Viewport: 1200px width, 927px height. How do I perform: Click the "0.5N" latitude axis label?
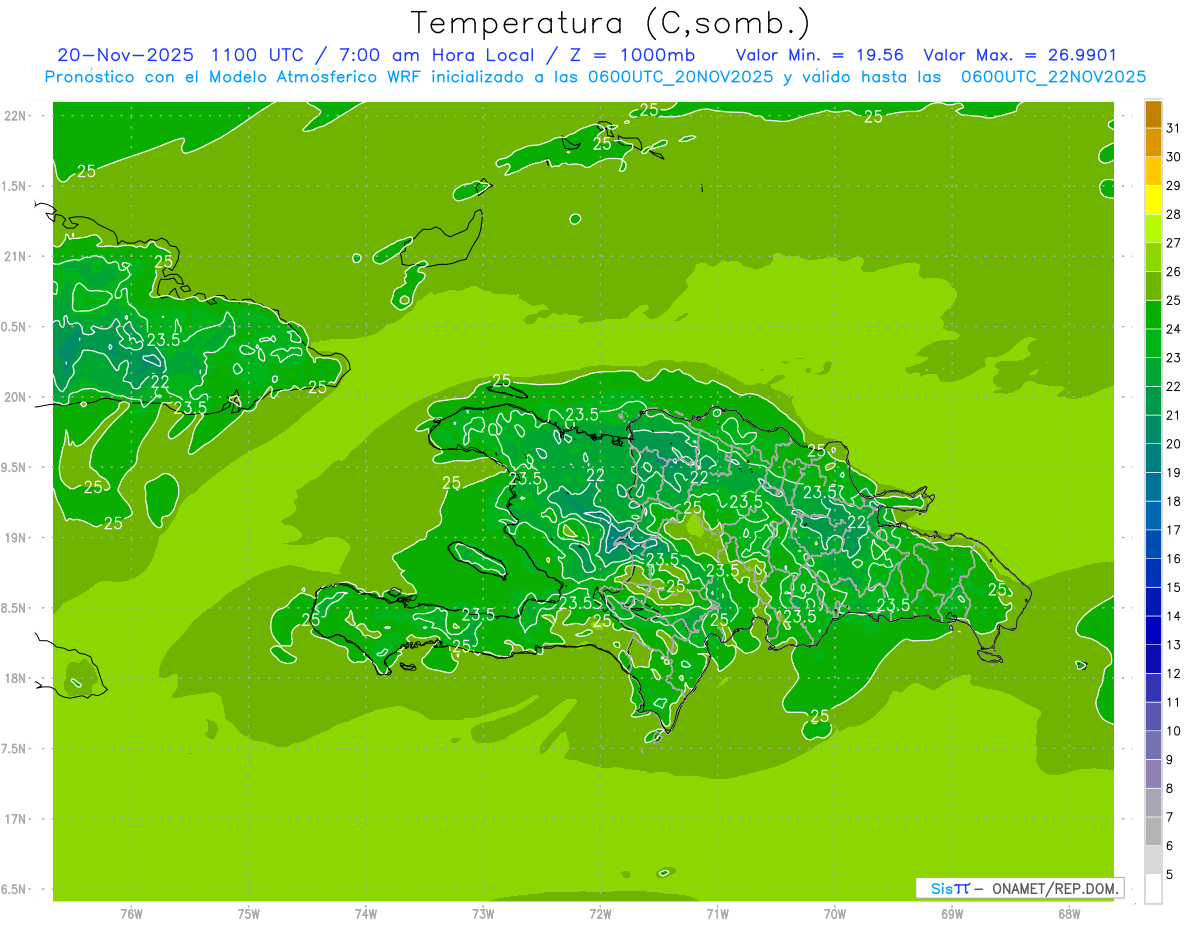pos(15,327)
